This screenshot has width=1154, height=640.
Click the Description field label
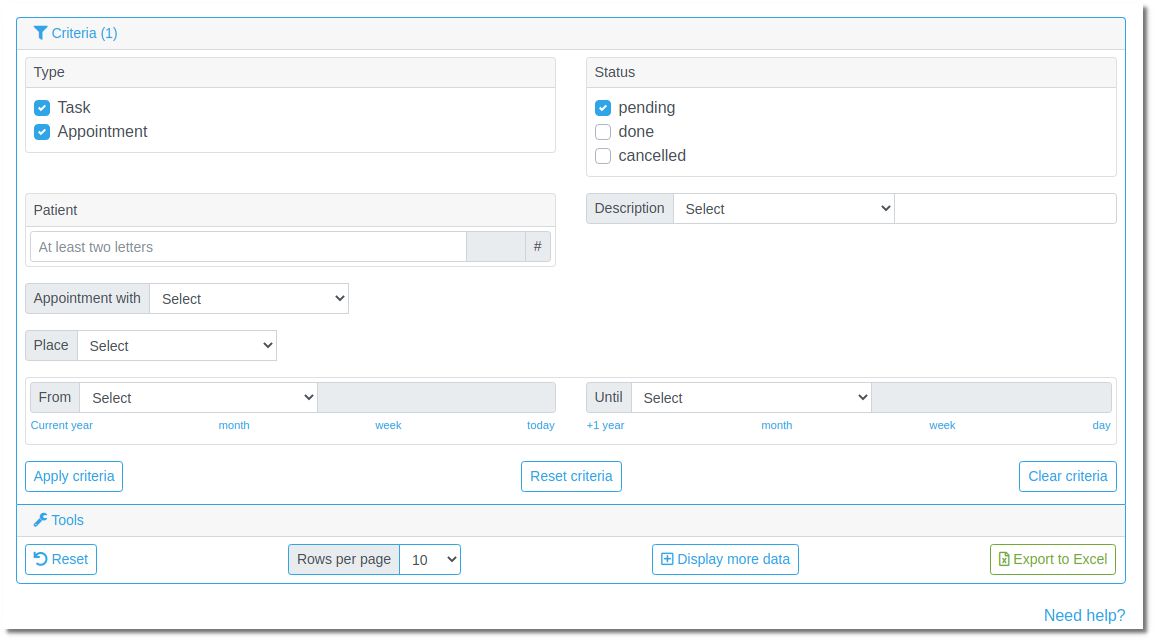[629, 209]
